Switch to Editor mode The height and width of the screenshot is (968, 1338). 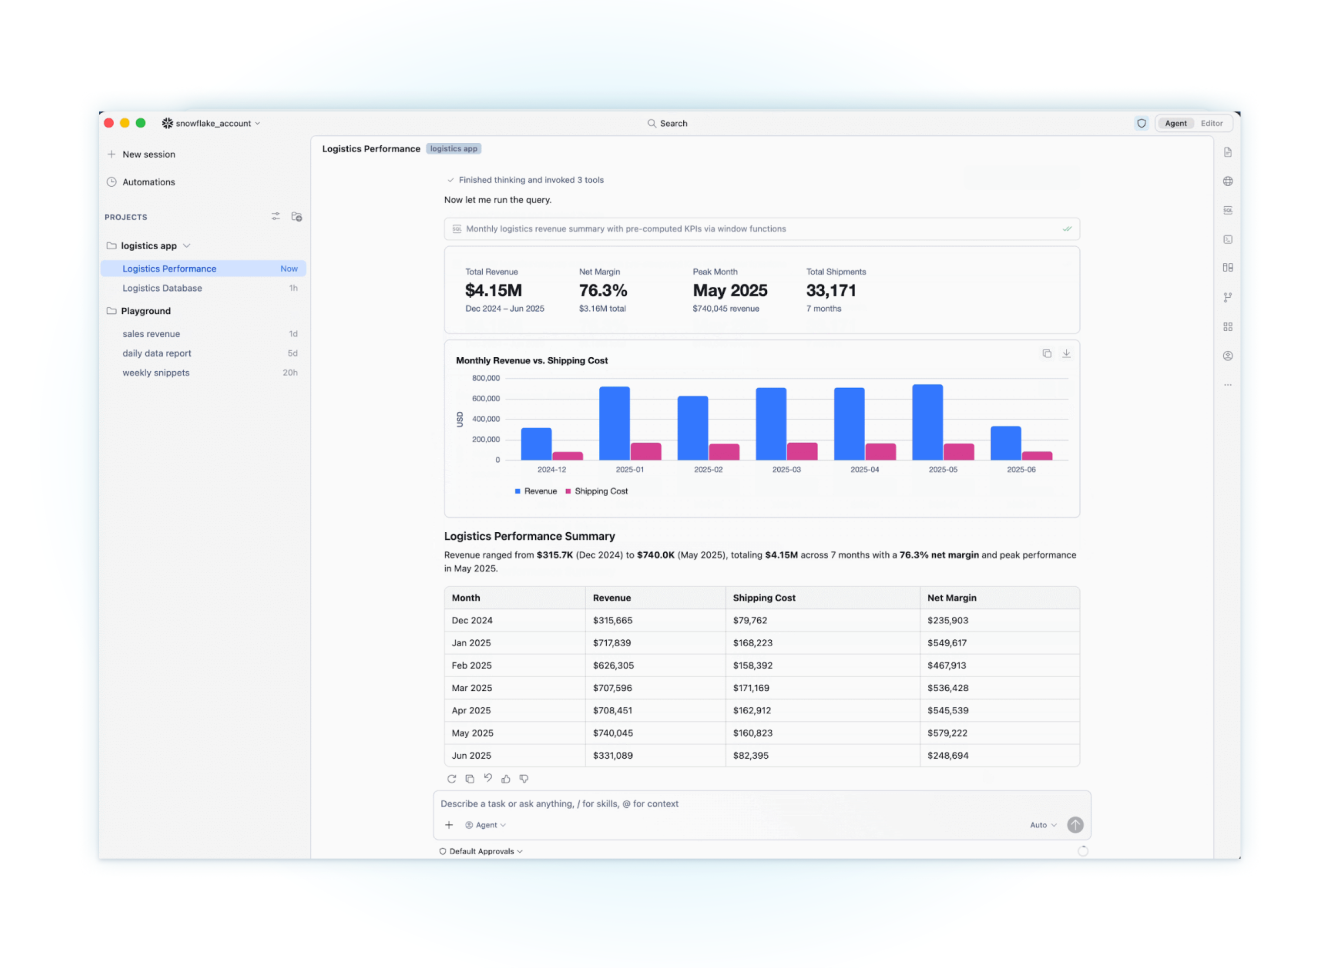1212,123
